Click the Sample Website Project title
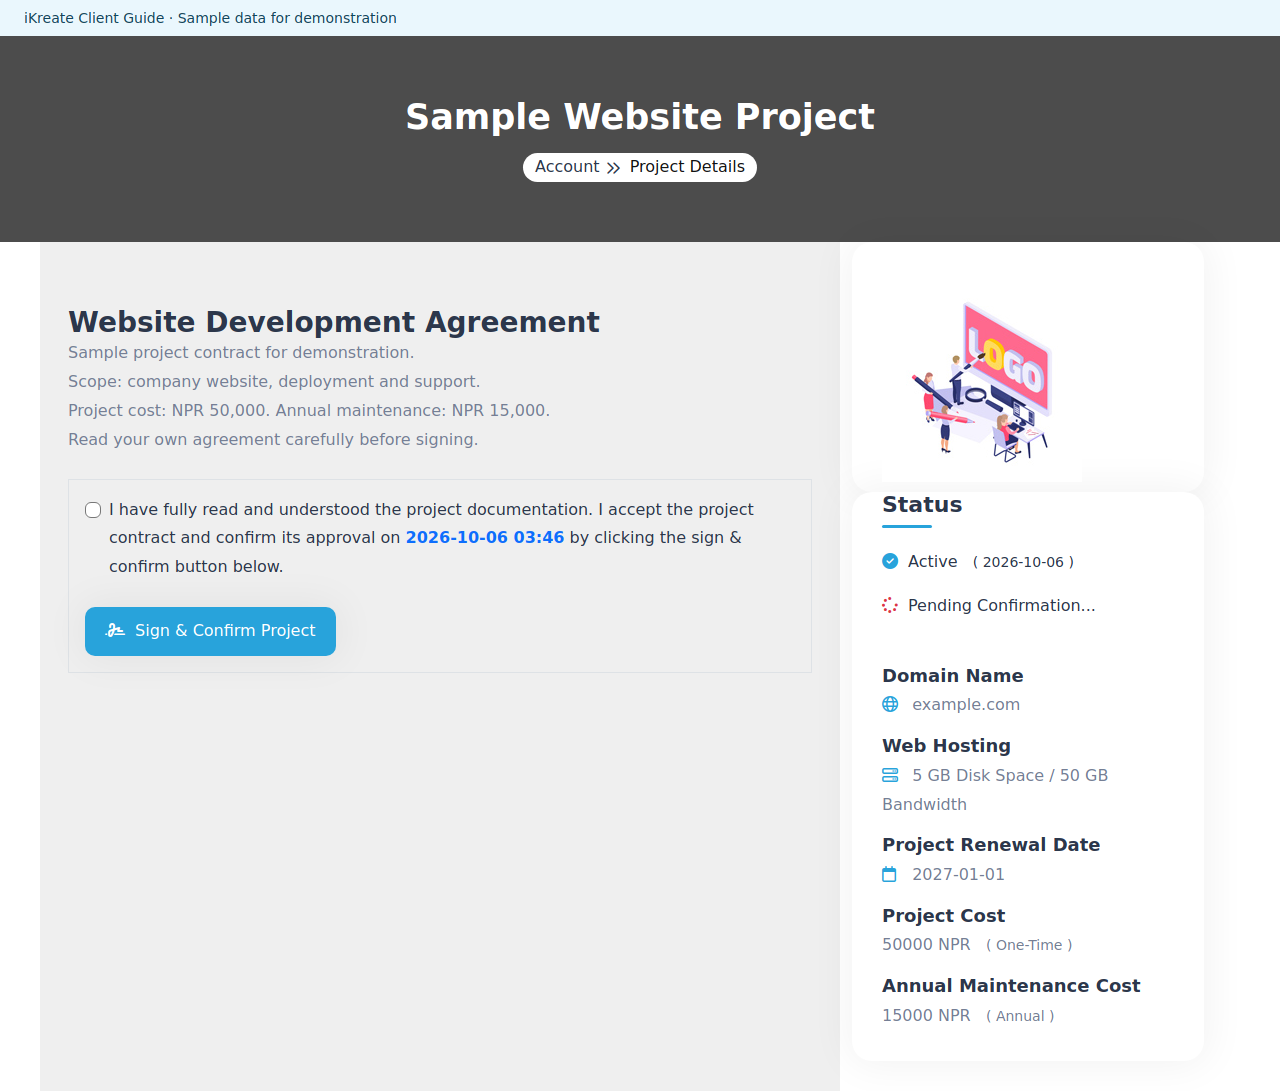 click(640, 116)
